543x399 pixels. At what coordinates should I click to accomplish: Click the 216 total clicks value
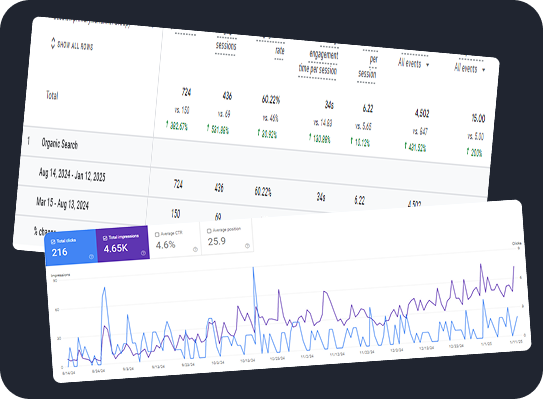click(60, 252)
